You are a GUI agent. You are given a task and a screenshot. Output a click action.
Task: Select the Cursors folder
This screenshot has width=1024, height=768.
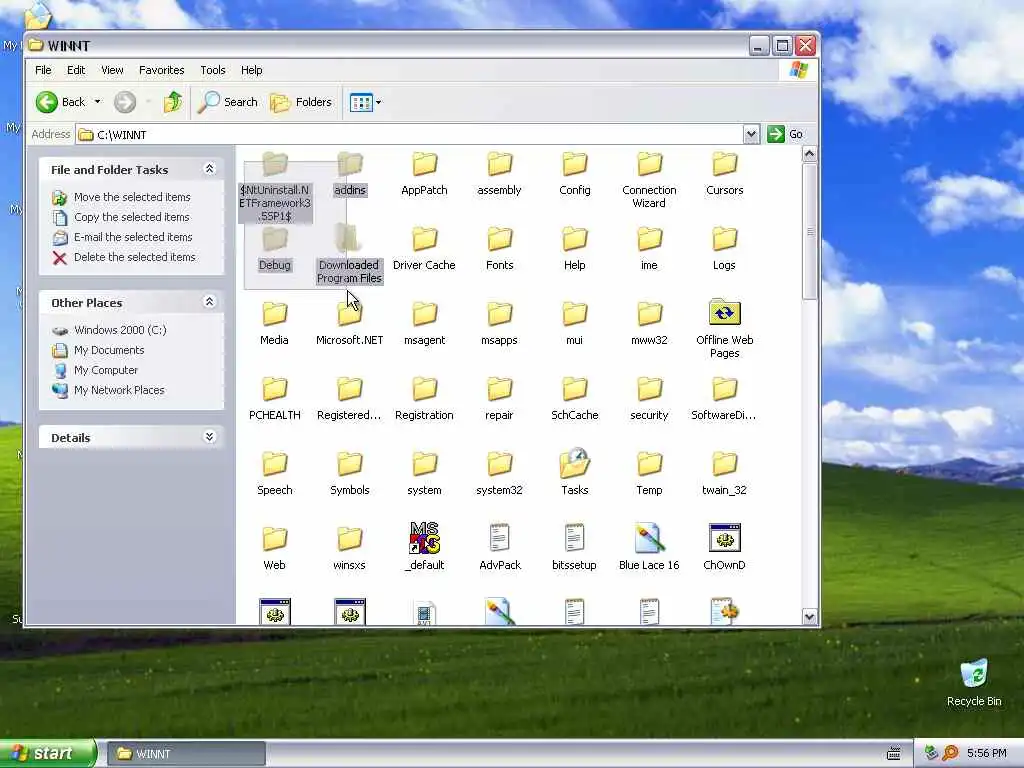(724, 174)
